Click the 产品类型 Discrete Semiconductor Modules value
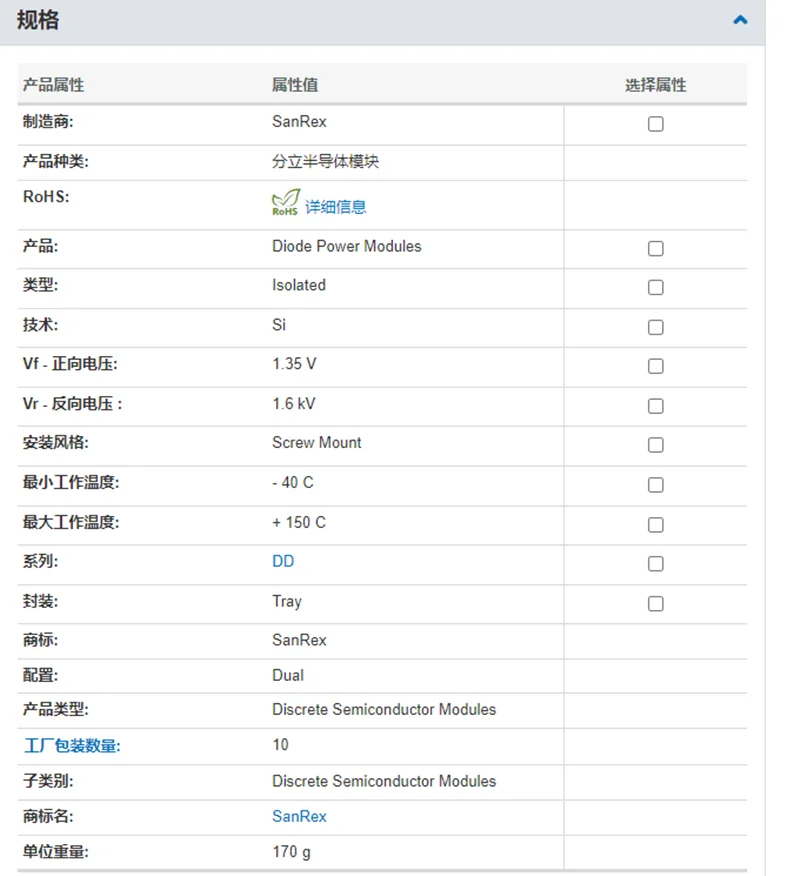This screenshot has width=800, height=876. click(384, 710)
